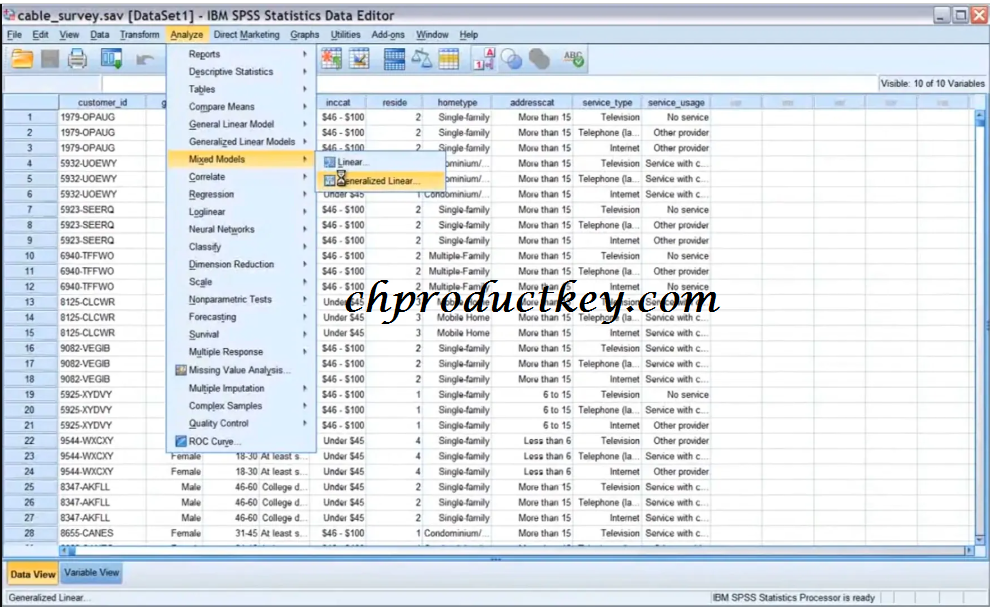
Task: Expand the Nonparametric Tests submenu arrow
Action: click(x=304, y=299)
